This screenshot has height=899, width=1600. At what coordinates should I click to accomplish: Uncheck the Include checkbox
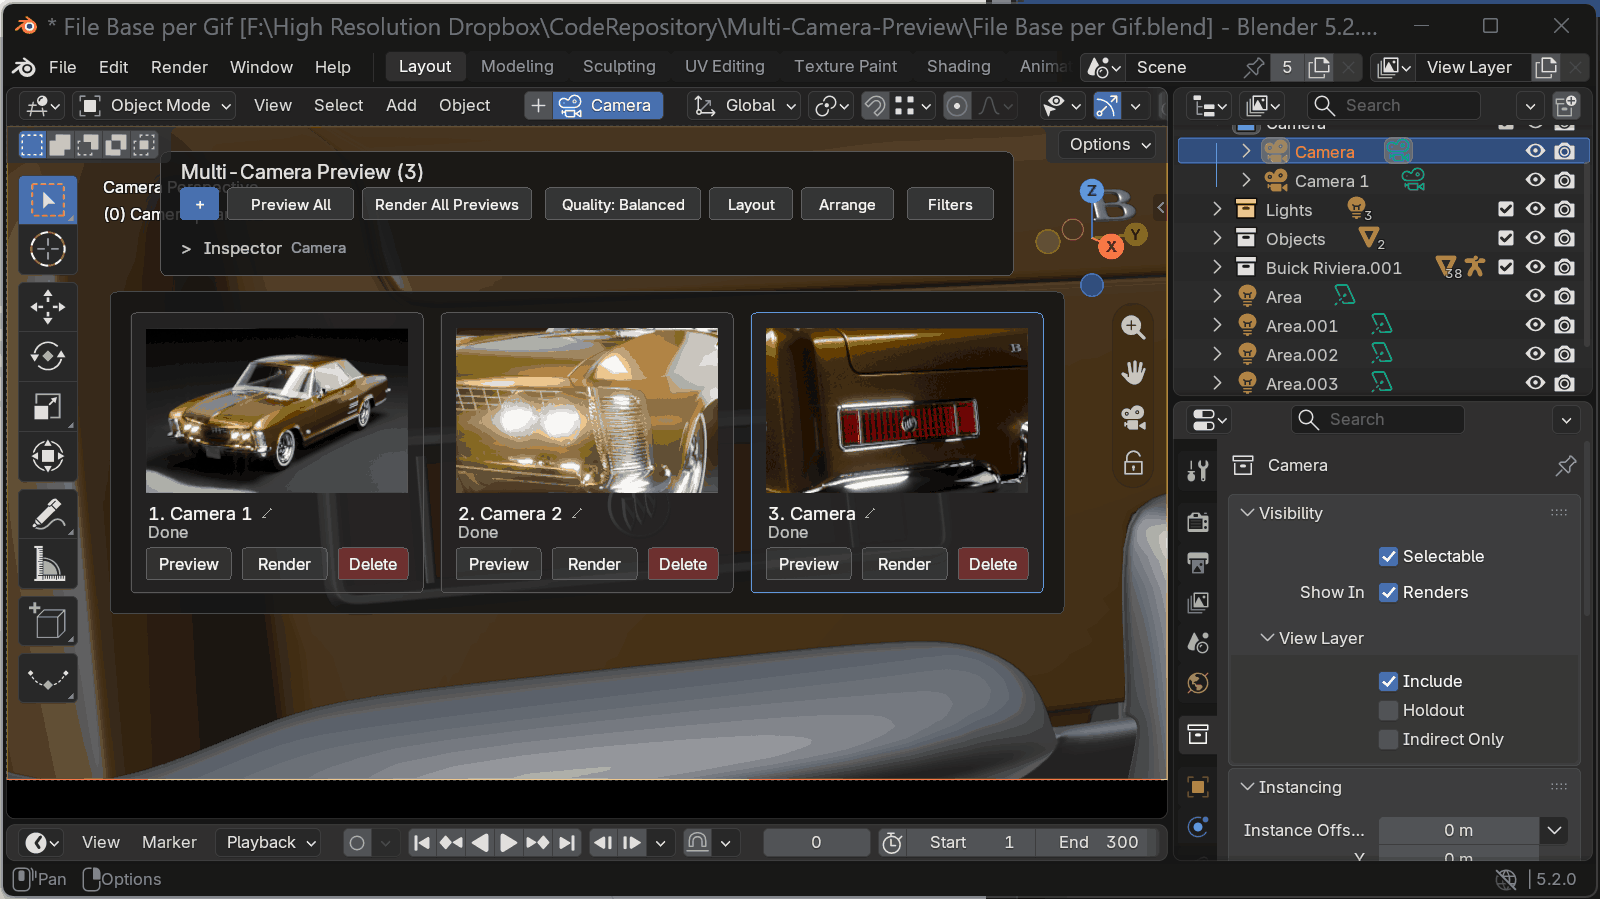coord(1388,681)
